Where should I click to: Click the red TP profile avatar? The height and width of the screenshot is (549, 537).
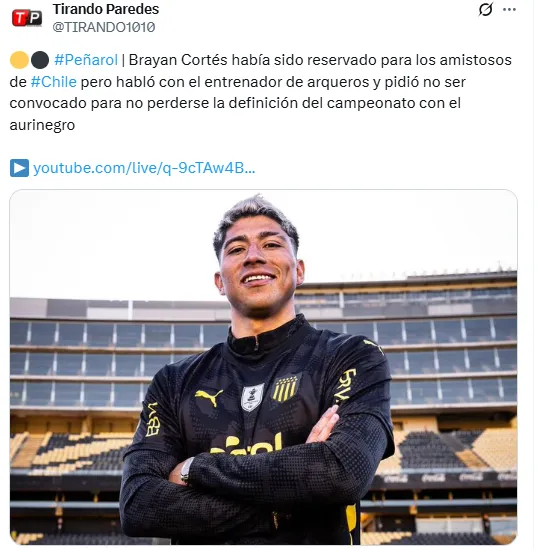tap(27, 18)
